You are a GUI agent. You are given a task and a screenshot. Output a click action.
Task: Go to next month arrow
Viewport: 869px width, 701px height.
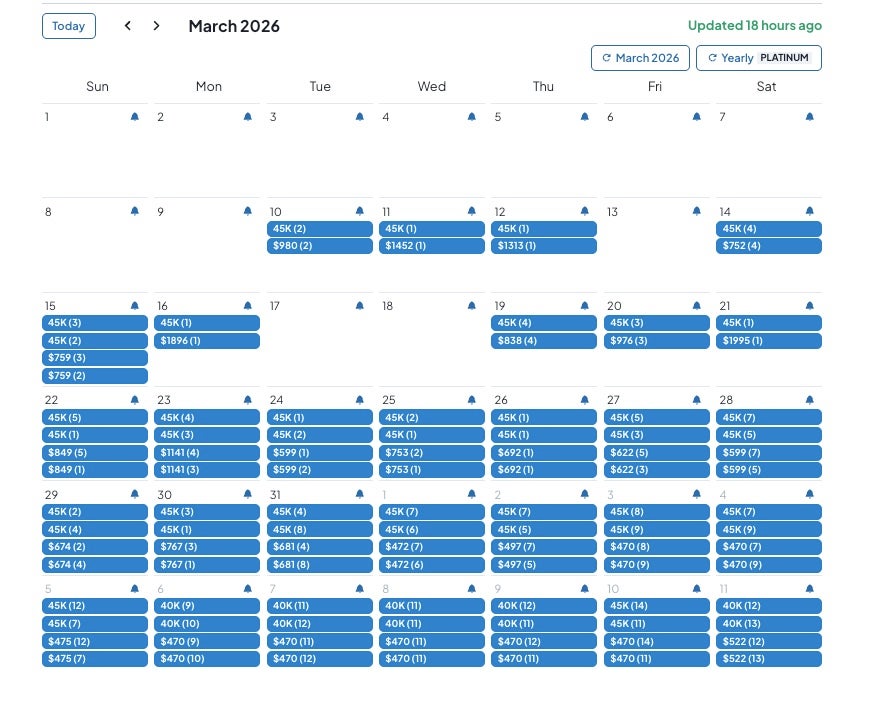(156, 26)
